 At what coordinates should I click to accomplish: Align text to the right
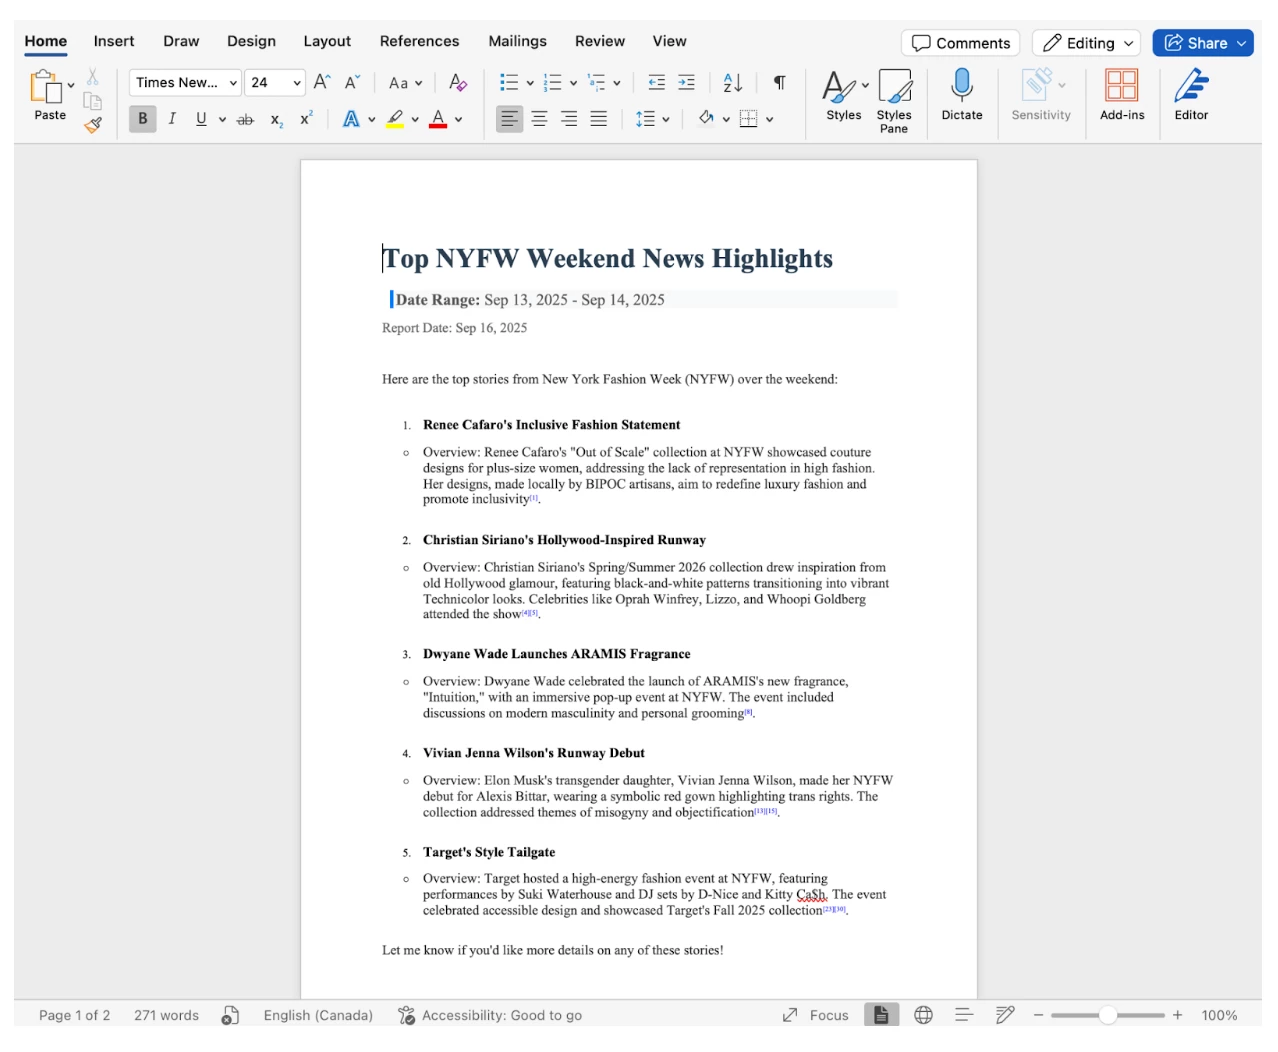click(569, 119)
